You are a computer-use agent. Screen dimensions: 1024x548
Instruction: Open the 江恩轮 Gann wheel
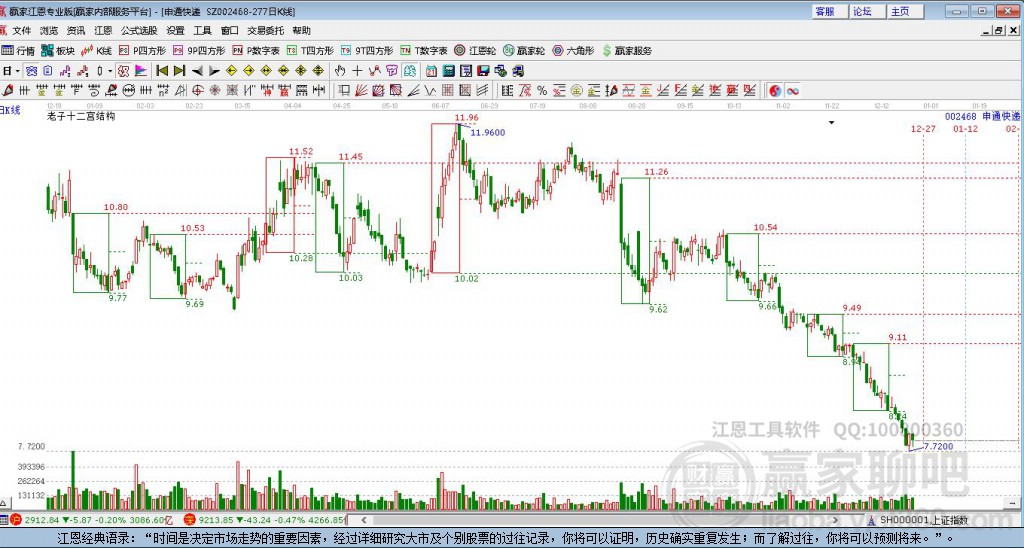click(475, 50)
